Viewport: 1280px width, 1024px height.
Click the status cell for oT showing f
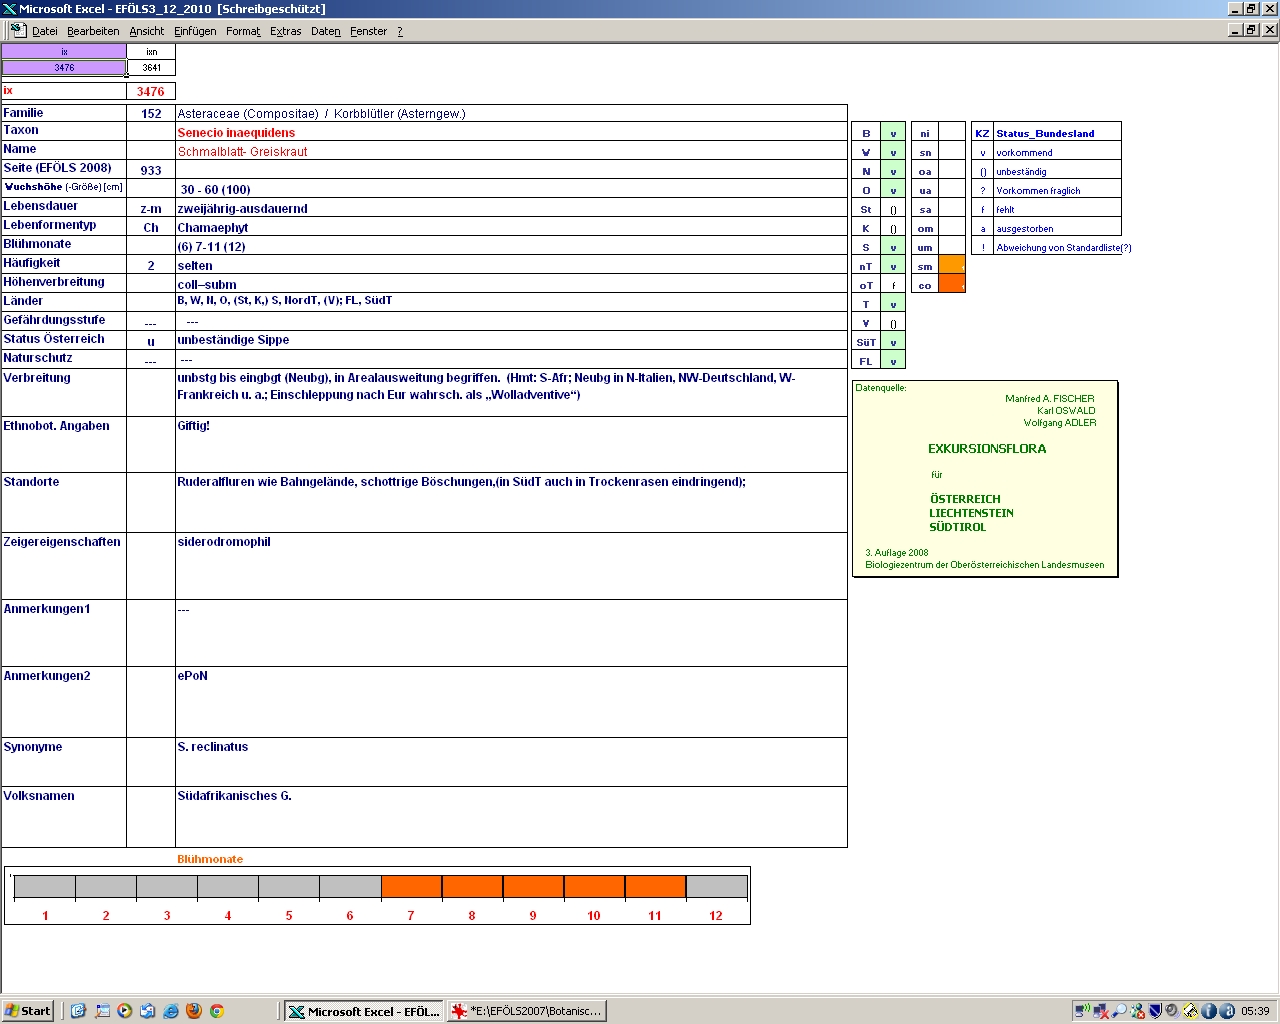[x=893, y=285]
